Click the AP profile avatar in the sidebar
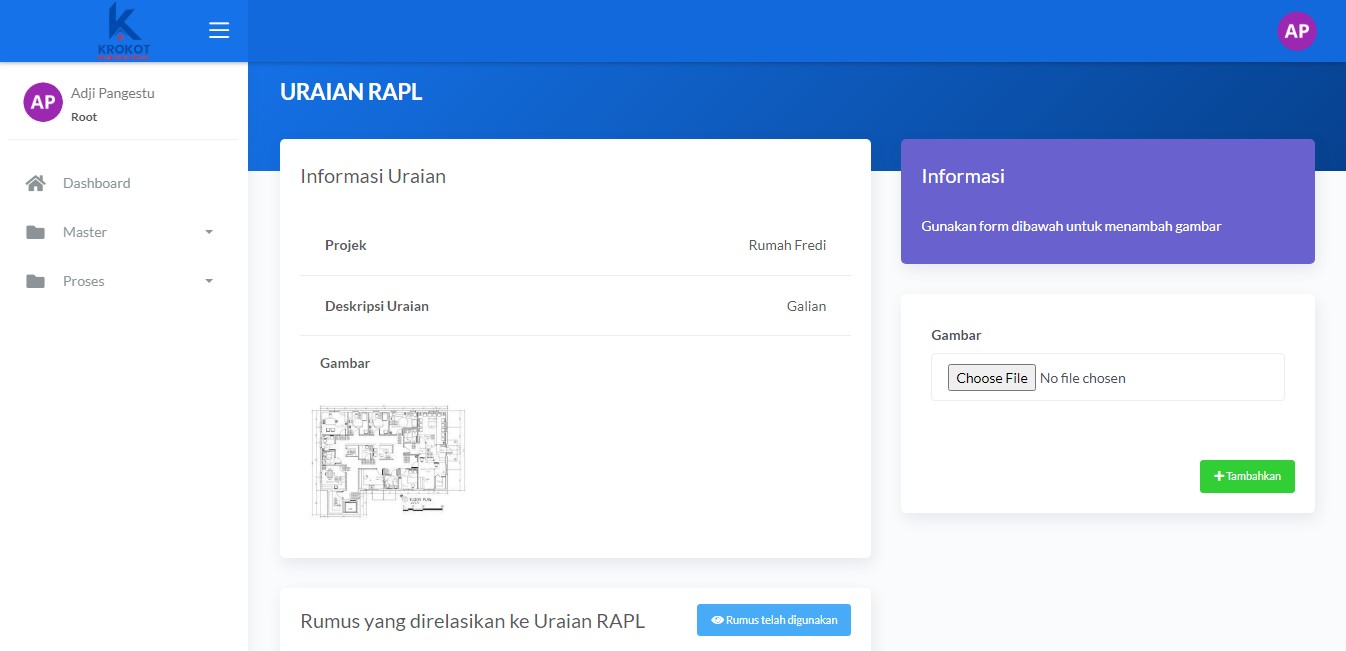Viewport: 1346px width, 651px height. 43,102
